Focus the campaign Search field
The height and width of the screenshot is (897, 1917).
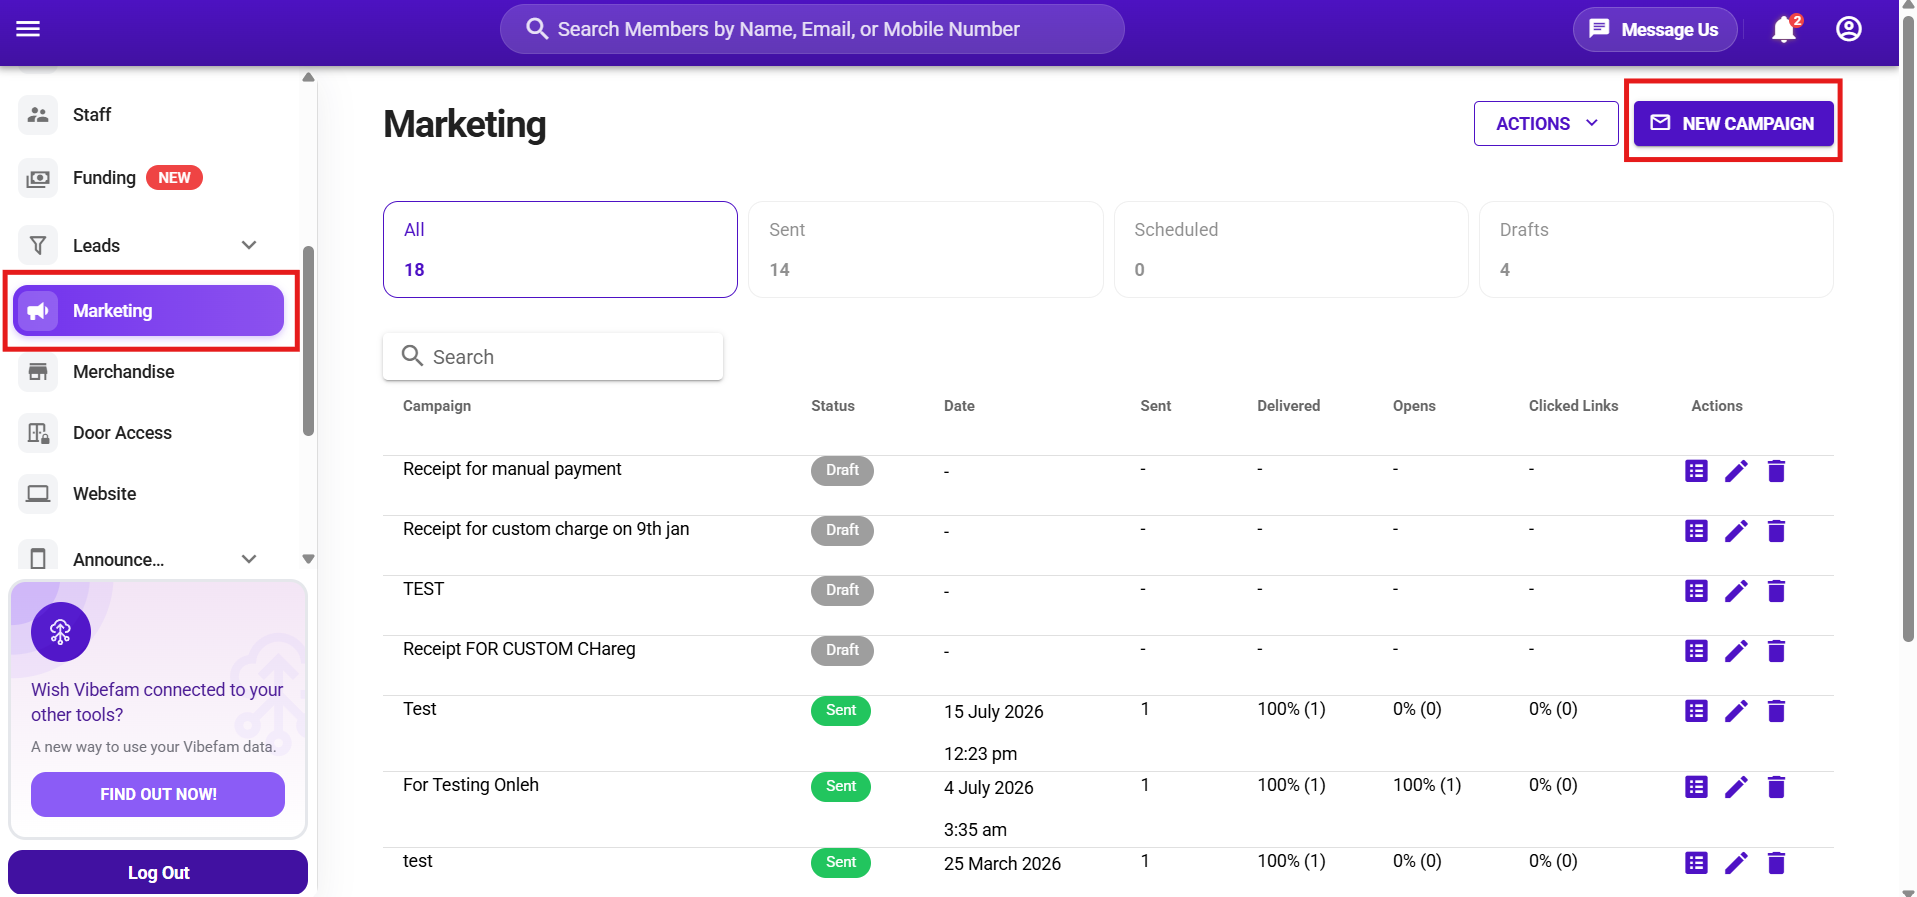point(553,356)
